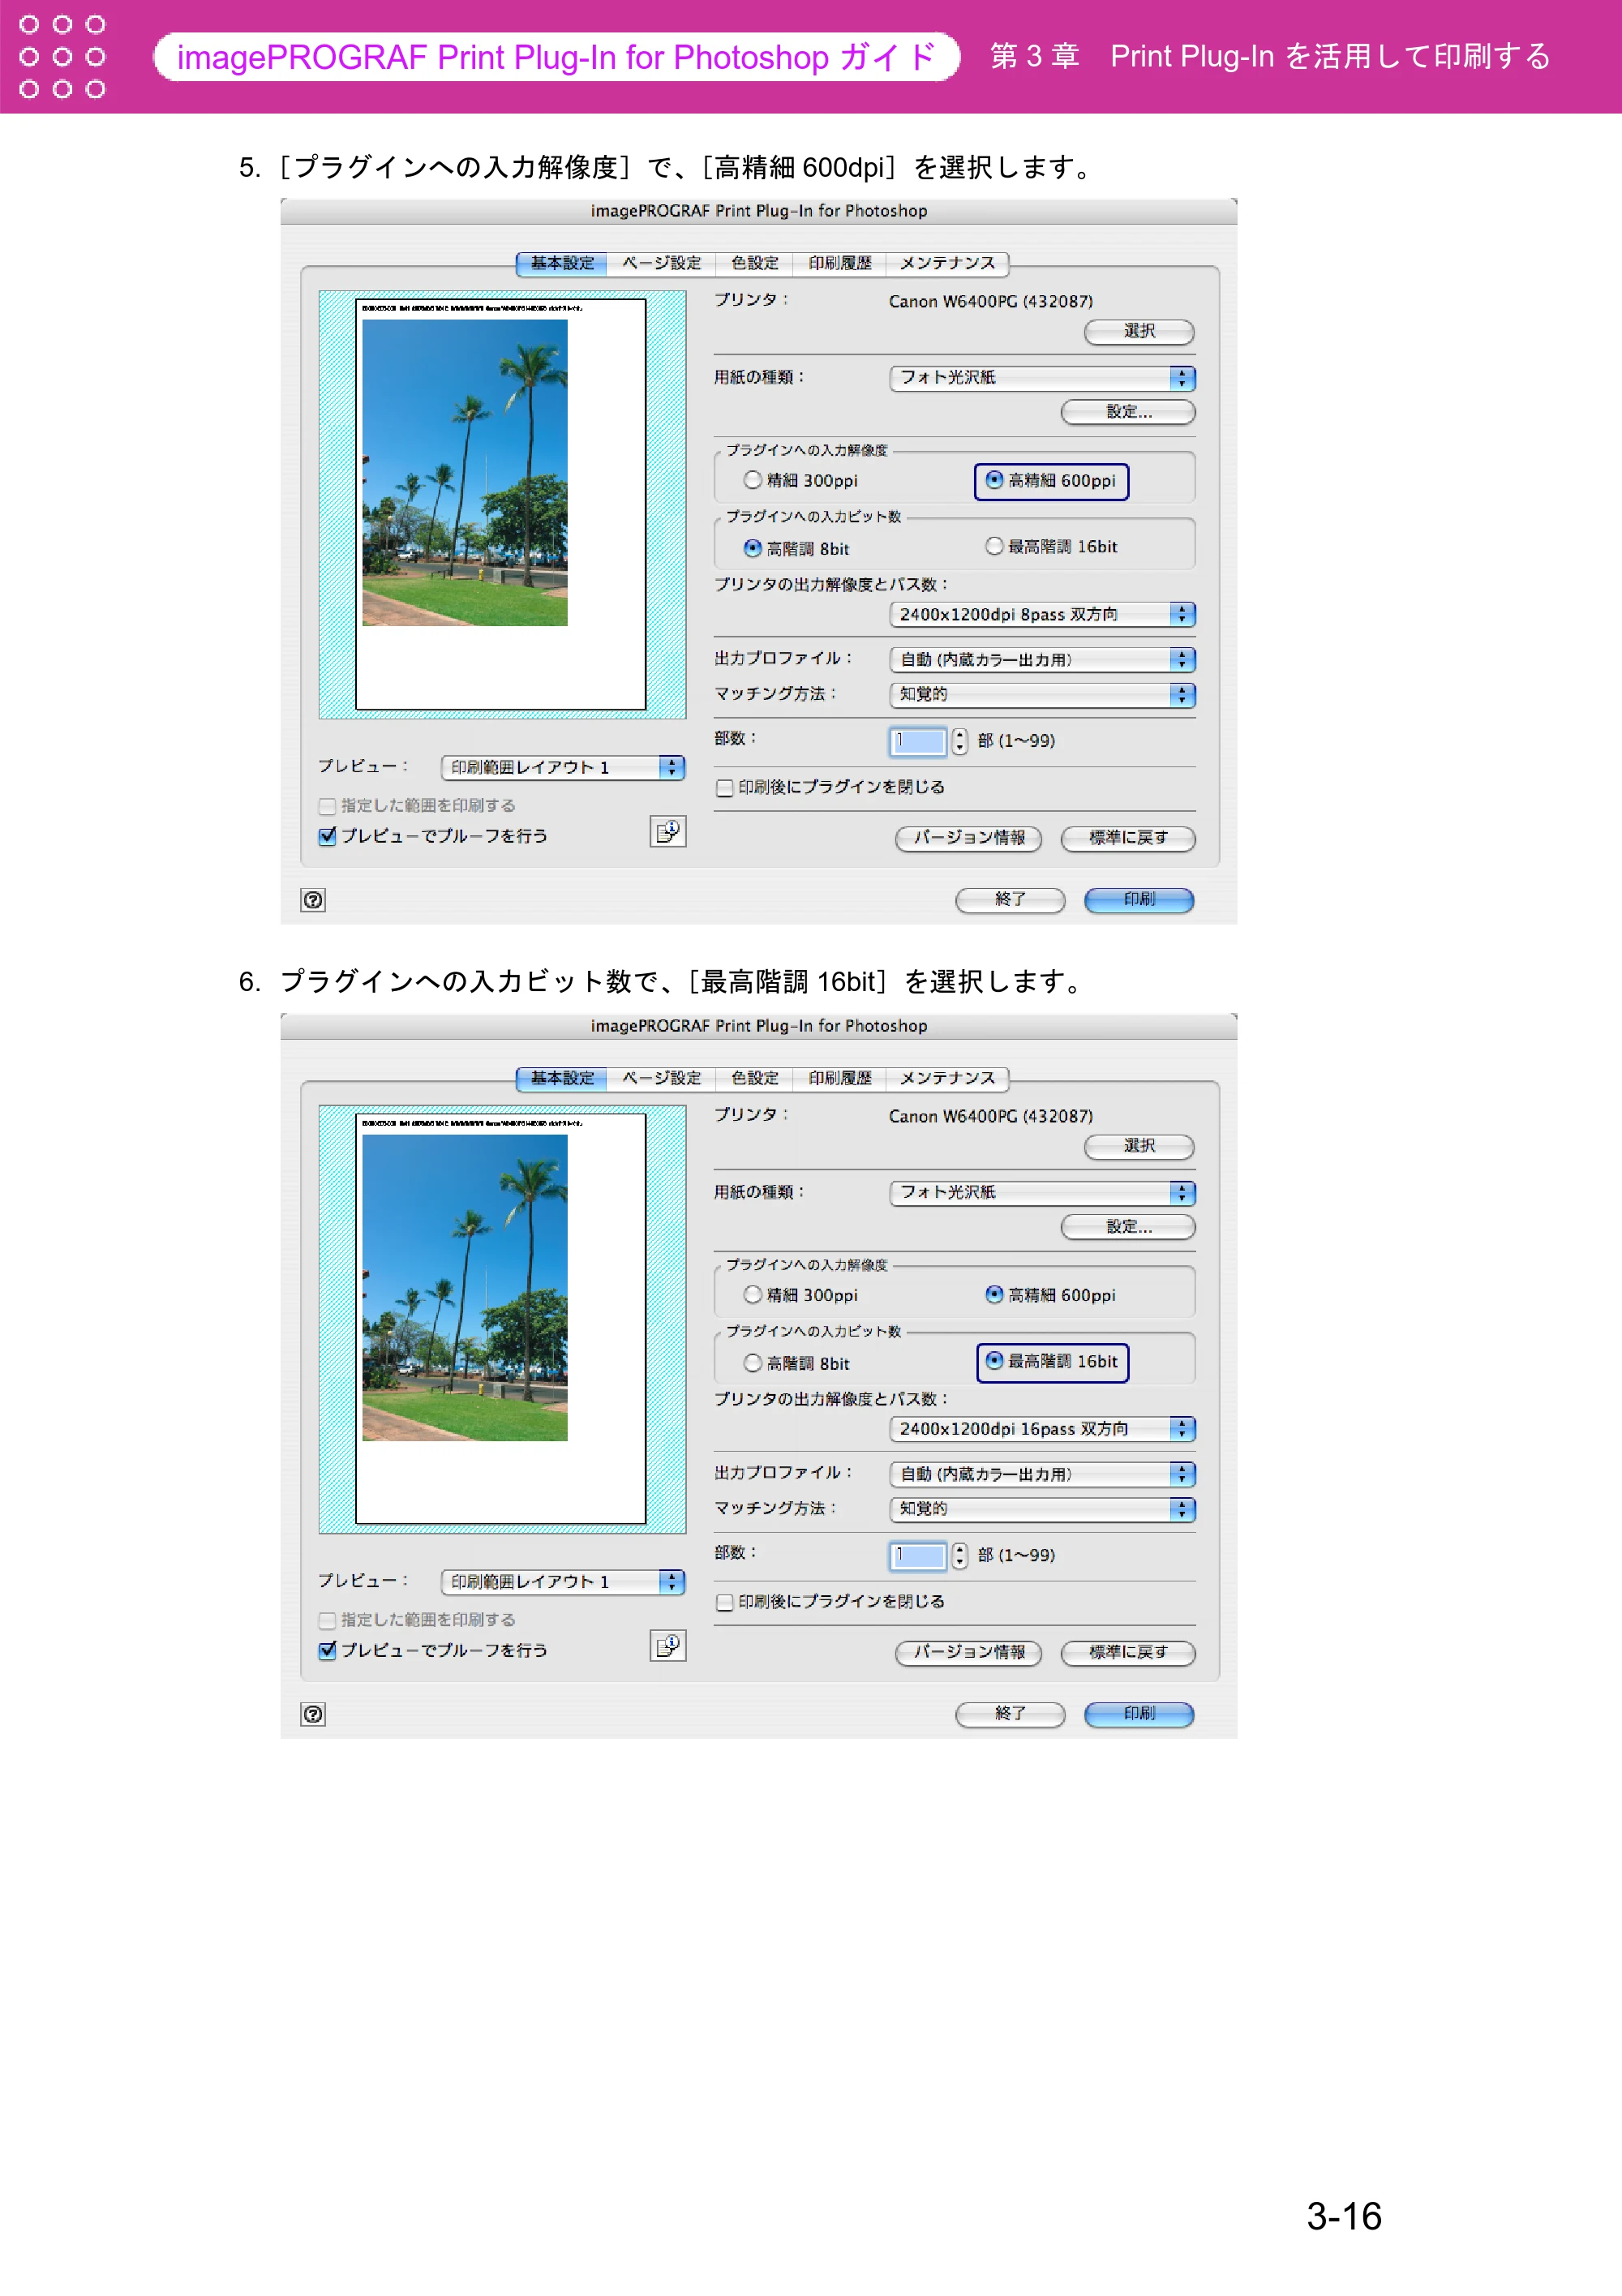The width and height of the screenshot is (1622, 2296).
Task: Open the proof settings icon in upper dialog
Action: pos(668,832)
